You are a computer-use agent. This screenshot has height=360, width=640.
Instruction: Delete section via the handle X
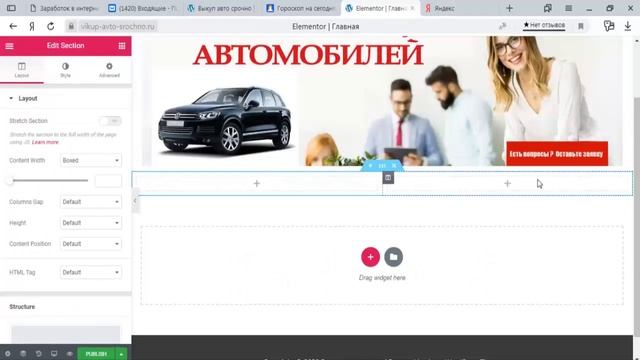[394, 166]
